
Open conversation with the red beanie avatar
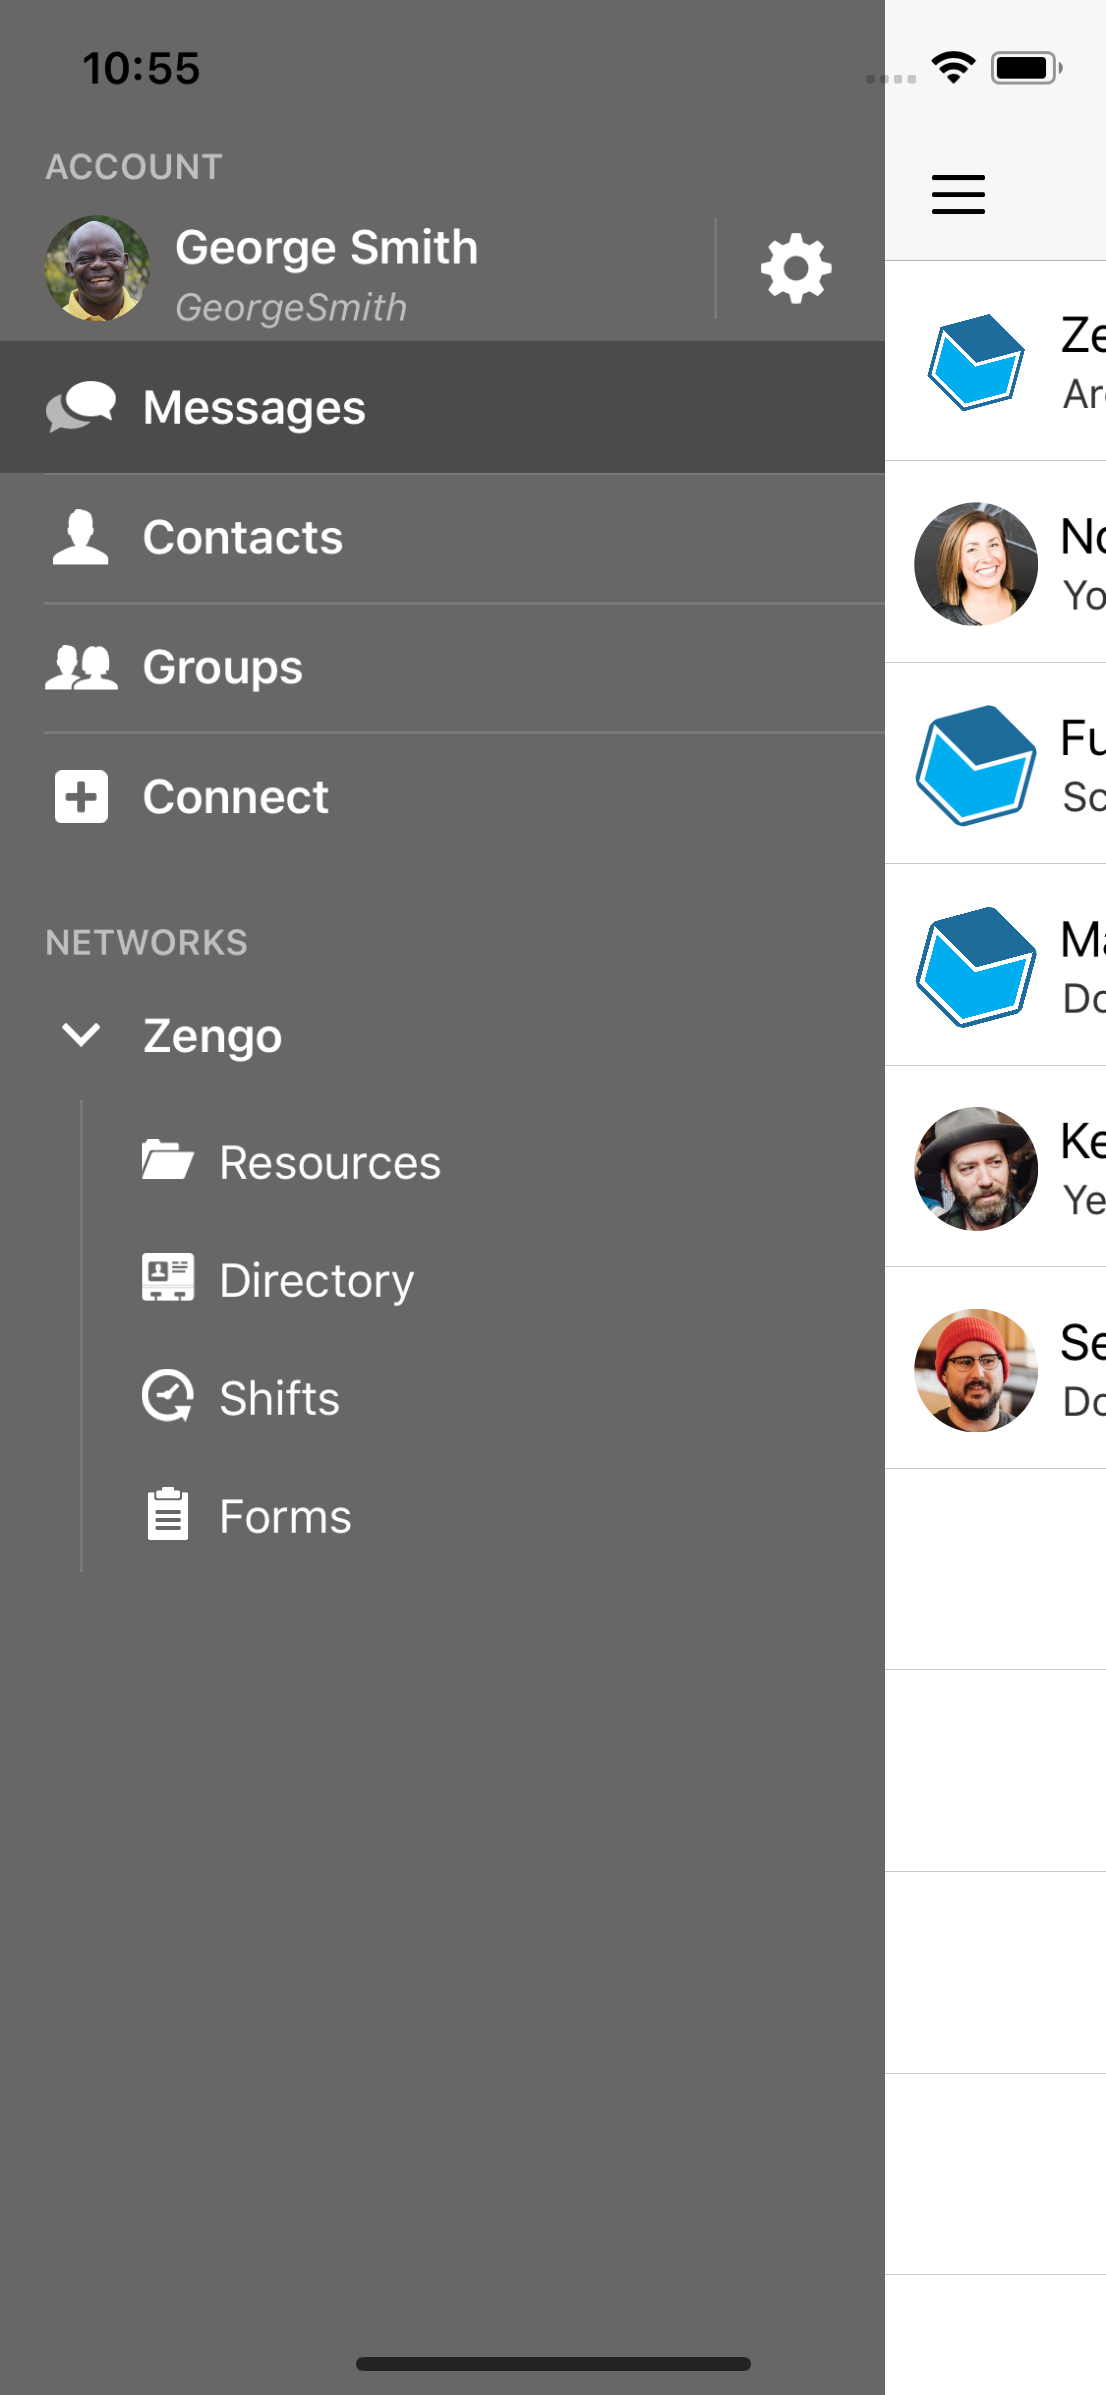(x=976, y=1370)
